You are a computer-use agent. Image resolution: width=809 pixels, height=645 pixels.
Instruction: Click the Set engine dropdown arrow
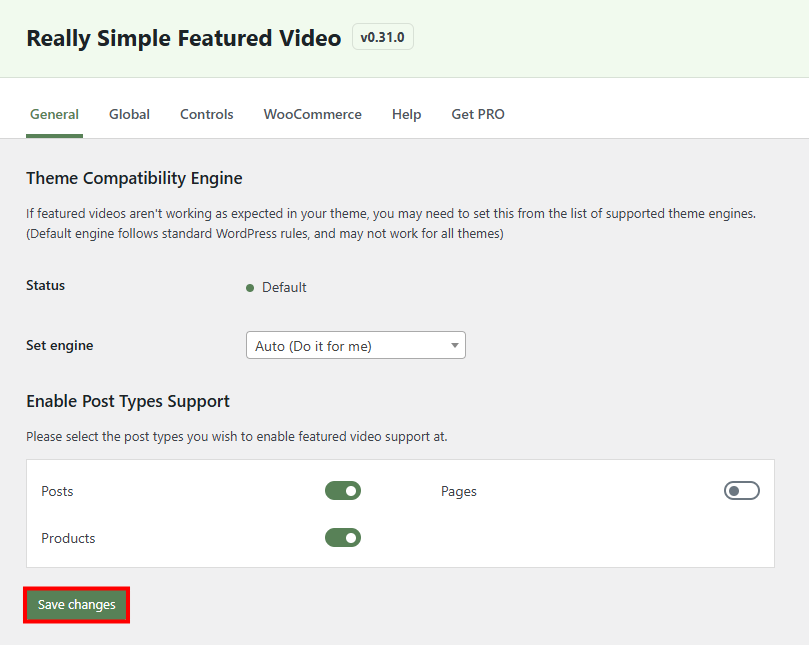pos(455,344)
